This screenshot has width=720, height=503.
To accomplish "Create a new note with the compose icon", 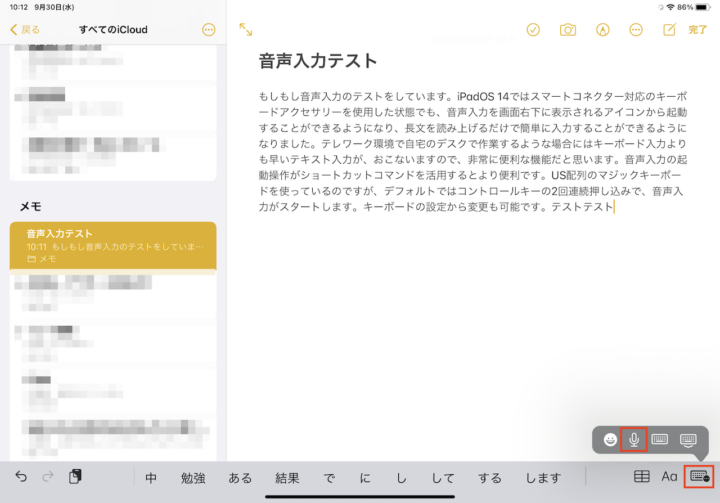I will 669,30.
